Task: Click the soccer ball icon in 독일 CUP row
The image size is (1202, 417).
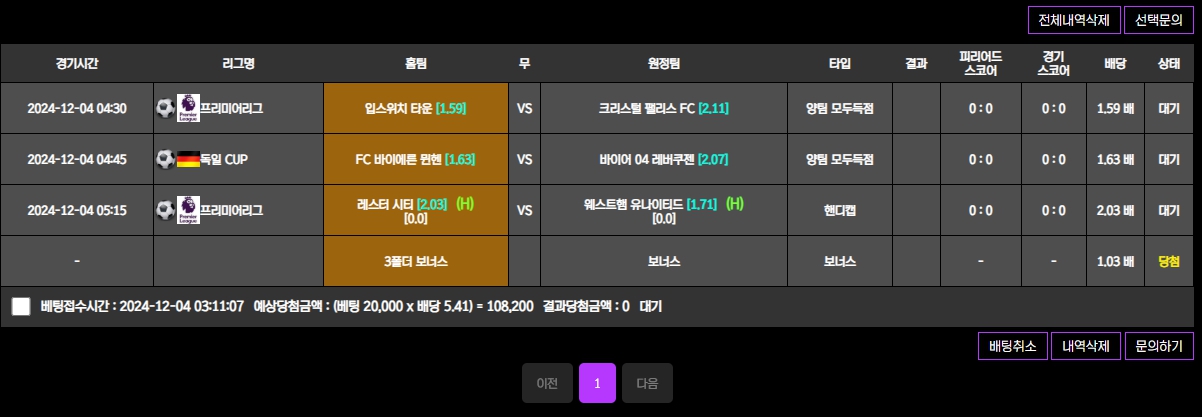Action: (x=165, y=159)
